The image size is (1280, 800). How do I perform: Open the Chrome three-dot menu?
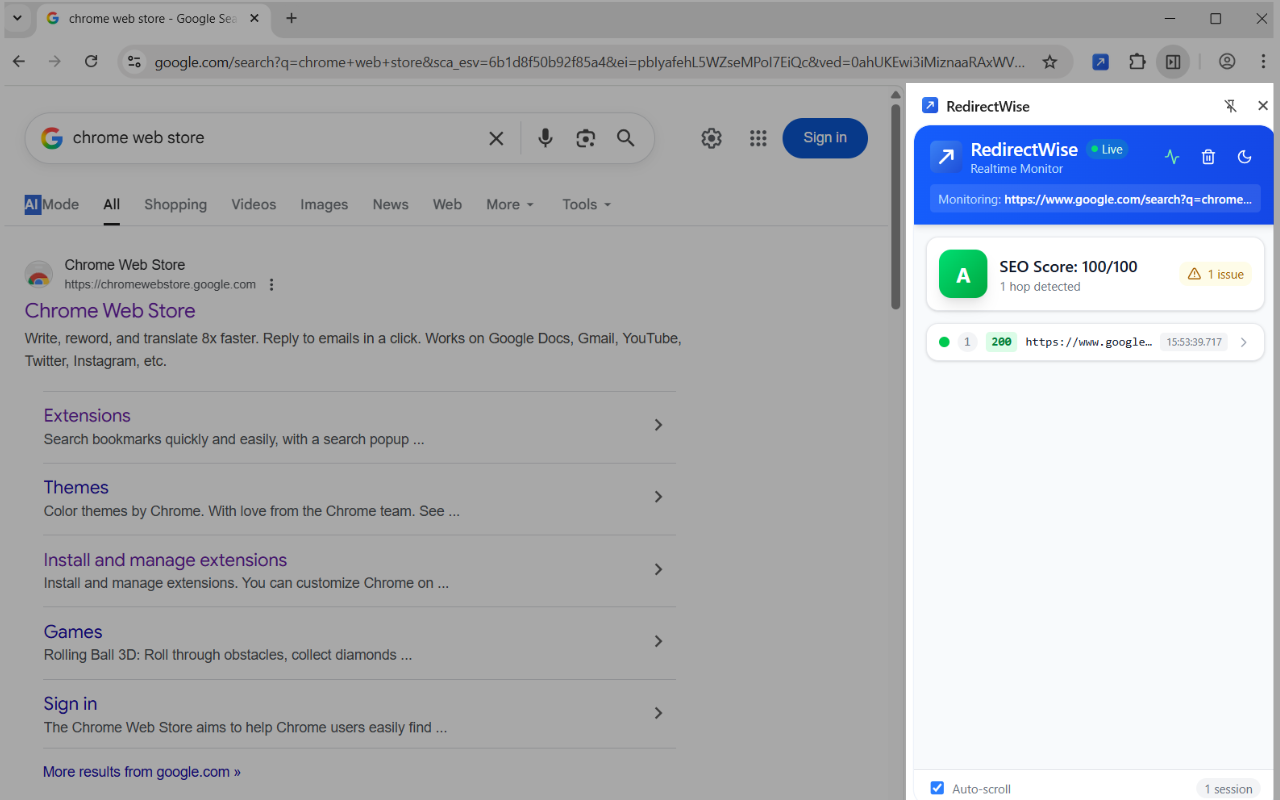tap(1263, 62)
